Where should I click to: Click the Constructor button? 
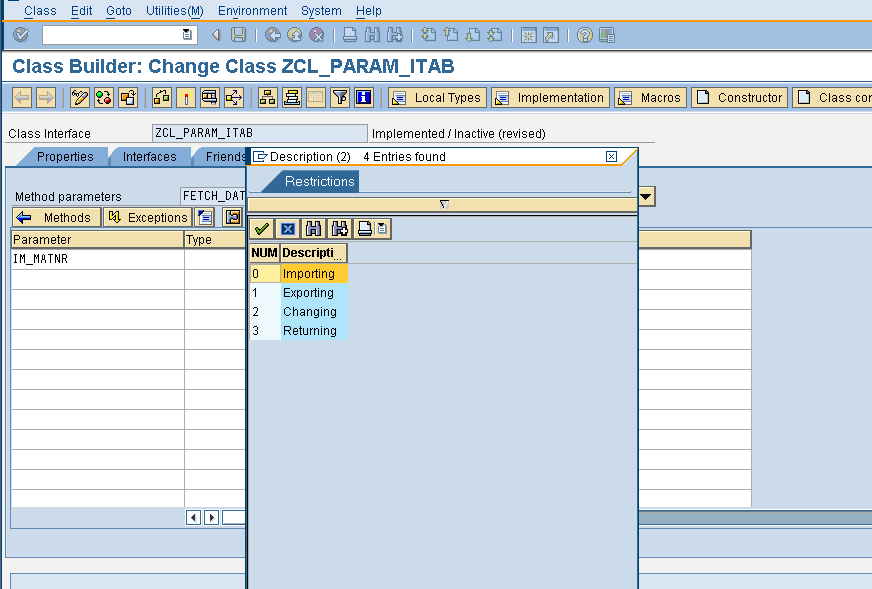coord(739,97)
